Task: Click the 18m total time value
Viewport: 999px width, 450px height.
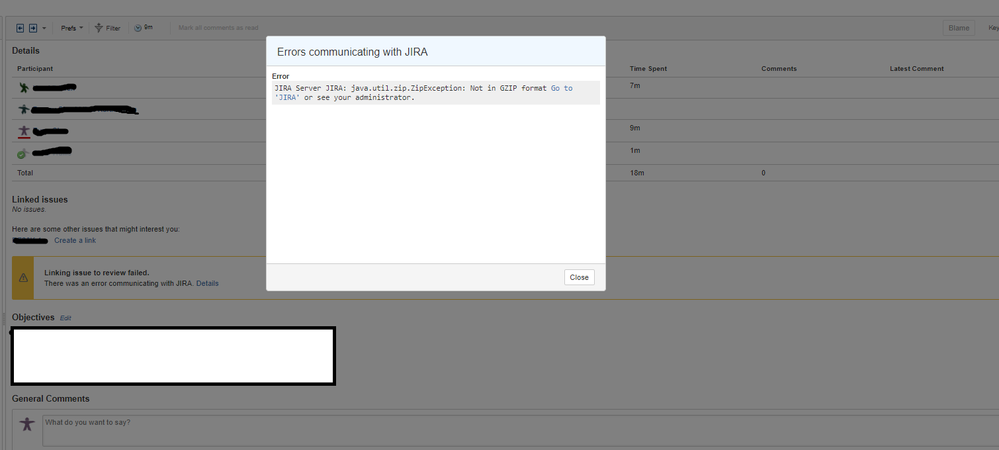Action: [x=636, y=173]
